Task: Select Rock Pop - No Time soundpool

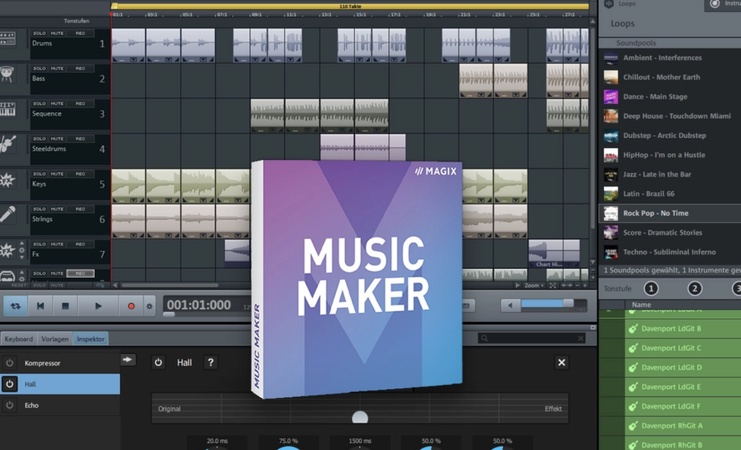Action: click(x=670, y=213)
